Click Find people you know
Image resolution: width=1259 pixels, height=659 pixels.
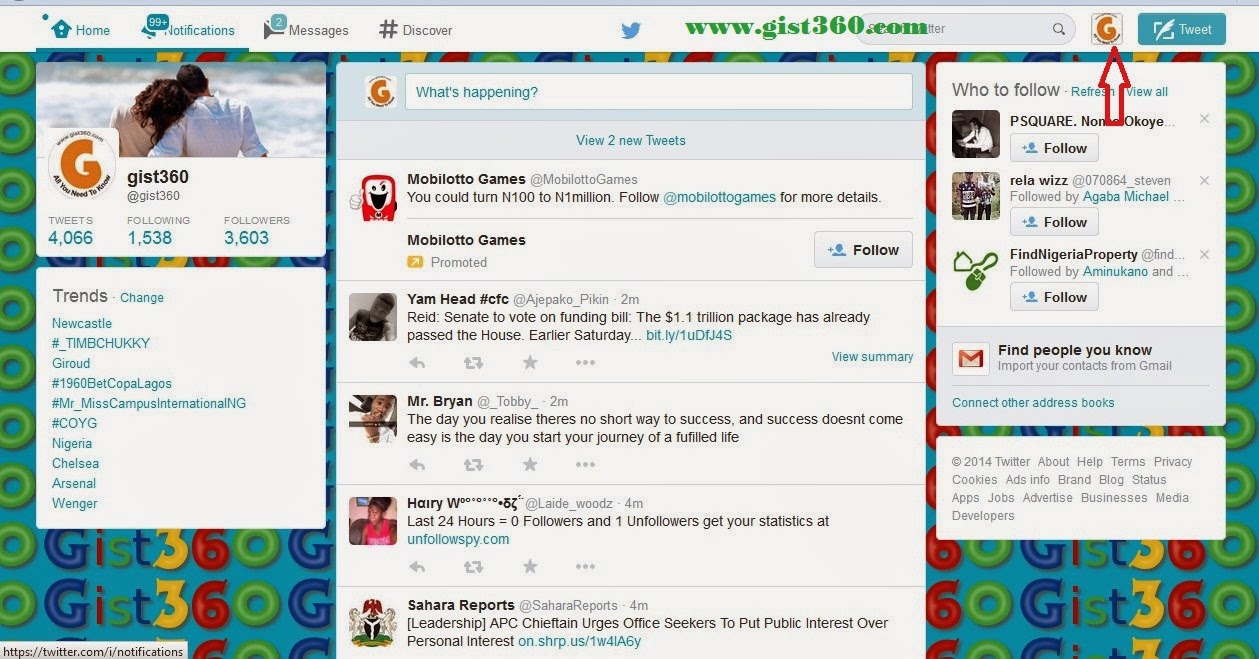[1075, 350]
